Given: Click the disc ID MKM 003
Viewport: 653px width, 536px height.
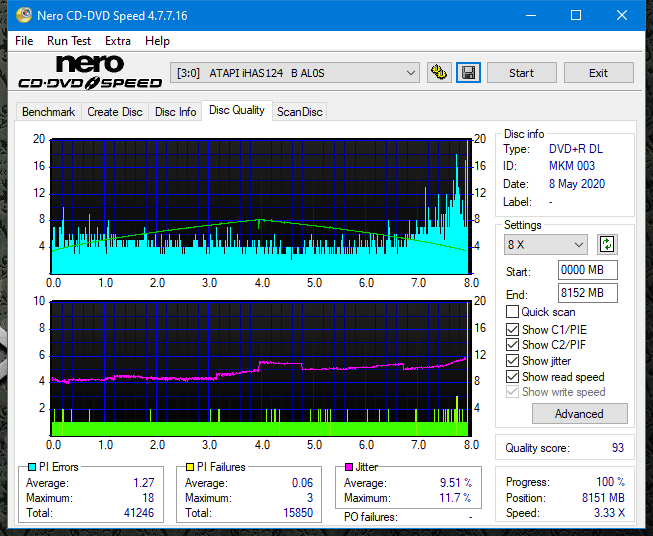Looking at the screenshot, I should click(x=572, y=166).
